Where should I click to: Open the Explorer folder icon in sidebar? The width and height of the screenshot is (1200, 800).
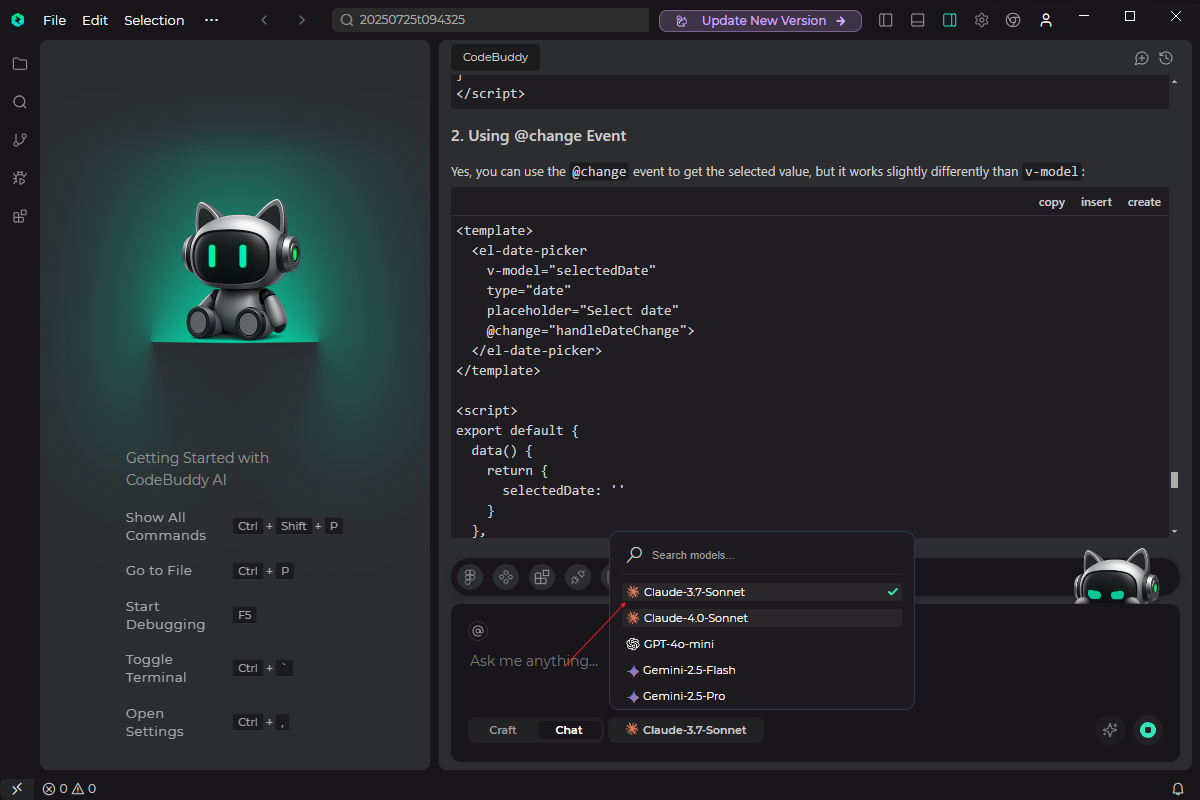[x=19, y=64]
